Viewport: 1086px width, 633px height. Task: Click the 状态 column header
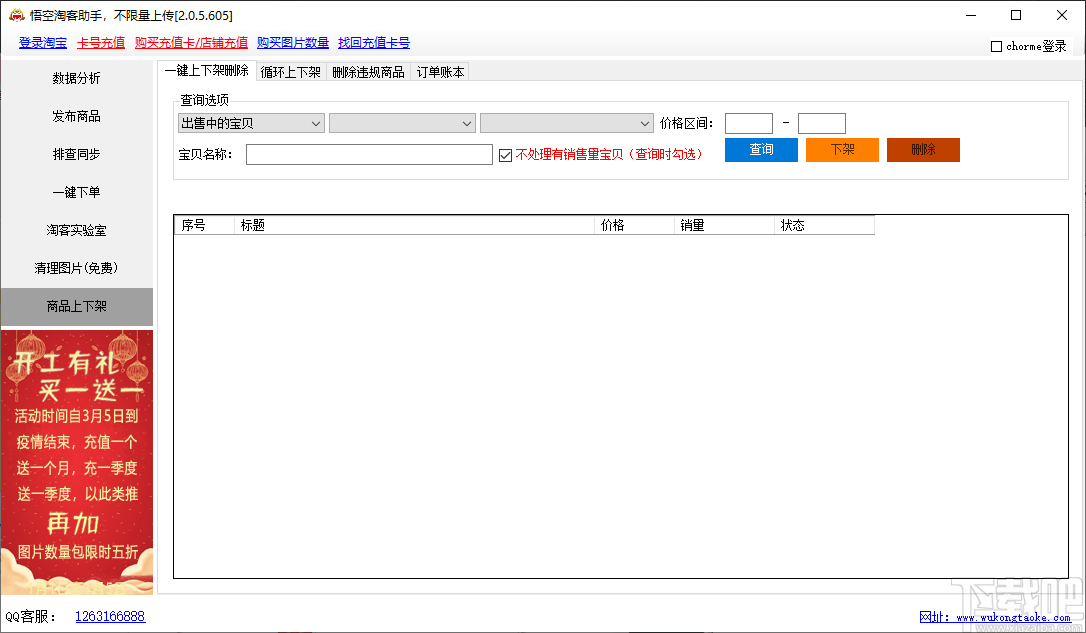[x=824, y=225]
